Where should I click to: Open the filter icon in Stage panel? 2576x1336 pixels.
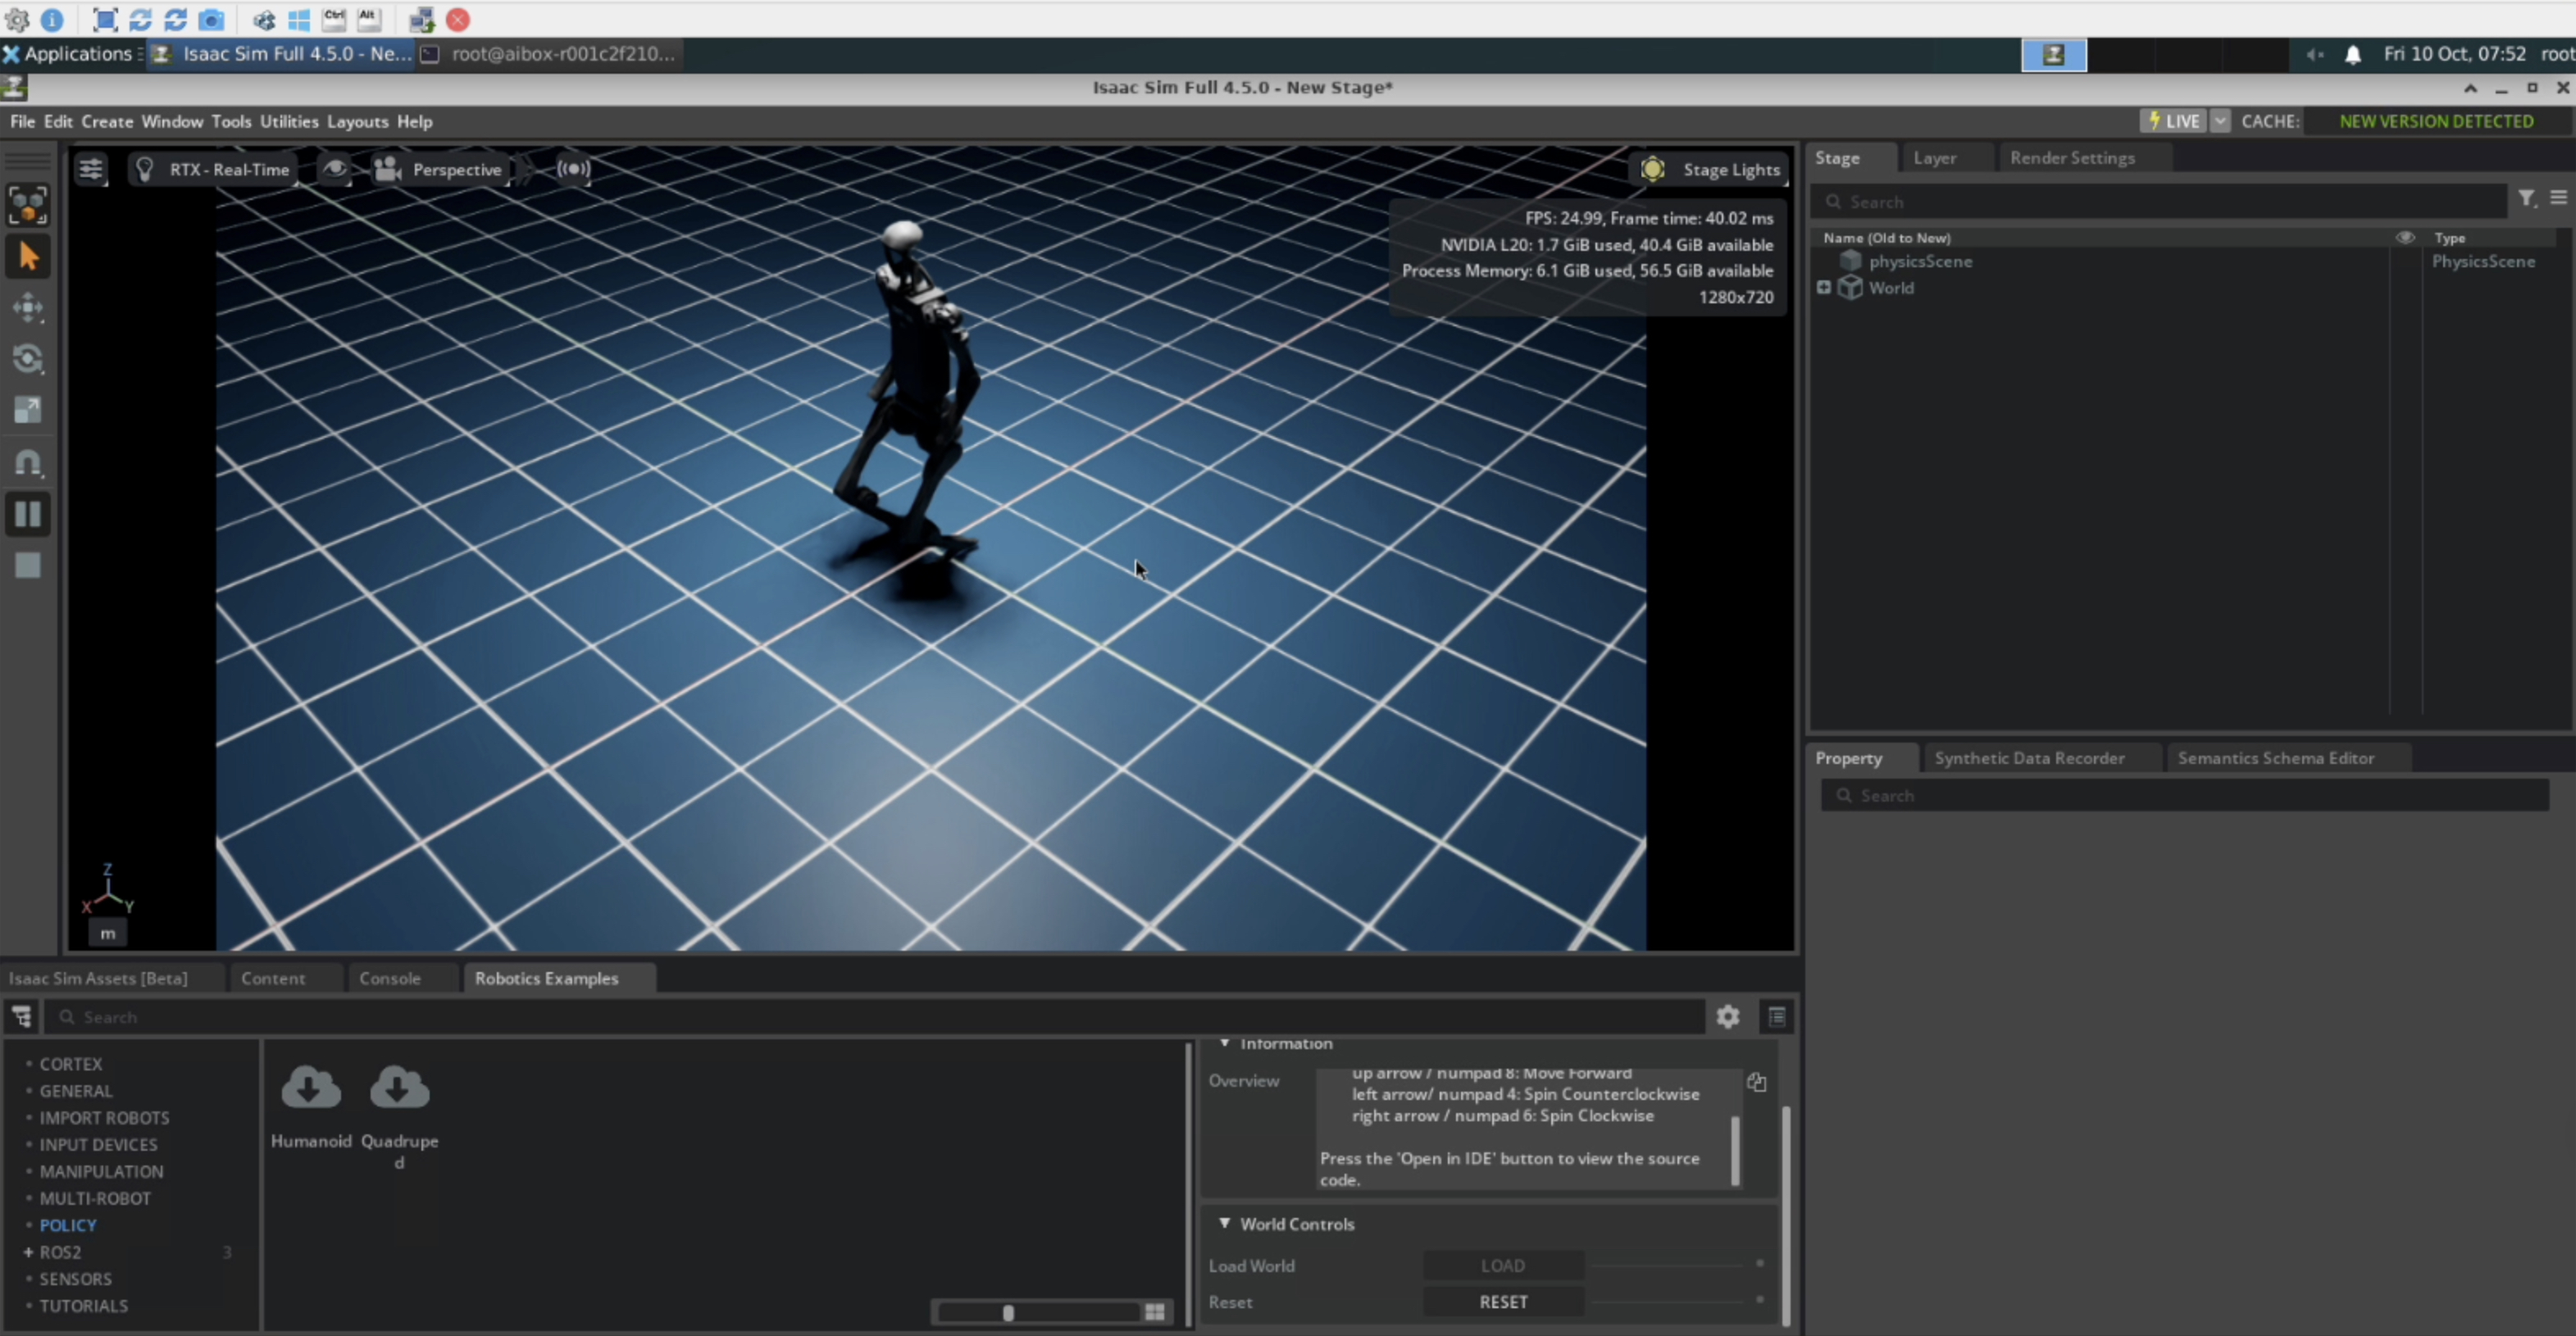coord(2526,199)
